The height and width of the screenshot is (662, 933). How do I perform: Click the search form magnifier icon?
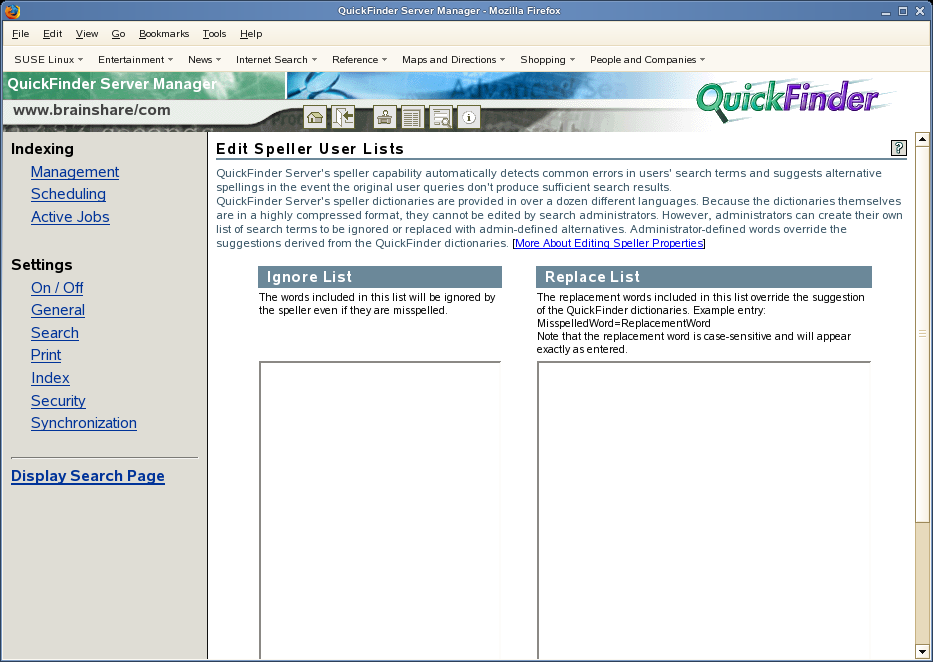441,117
